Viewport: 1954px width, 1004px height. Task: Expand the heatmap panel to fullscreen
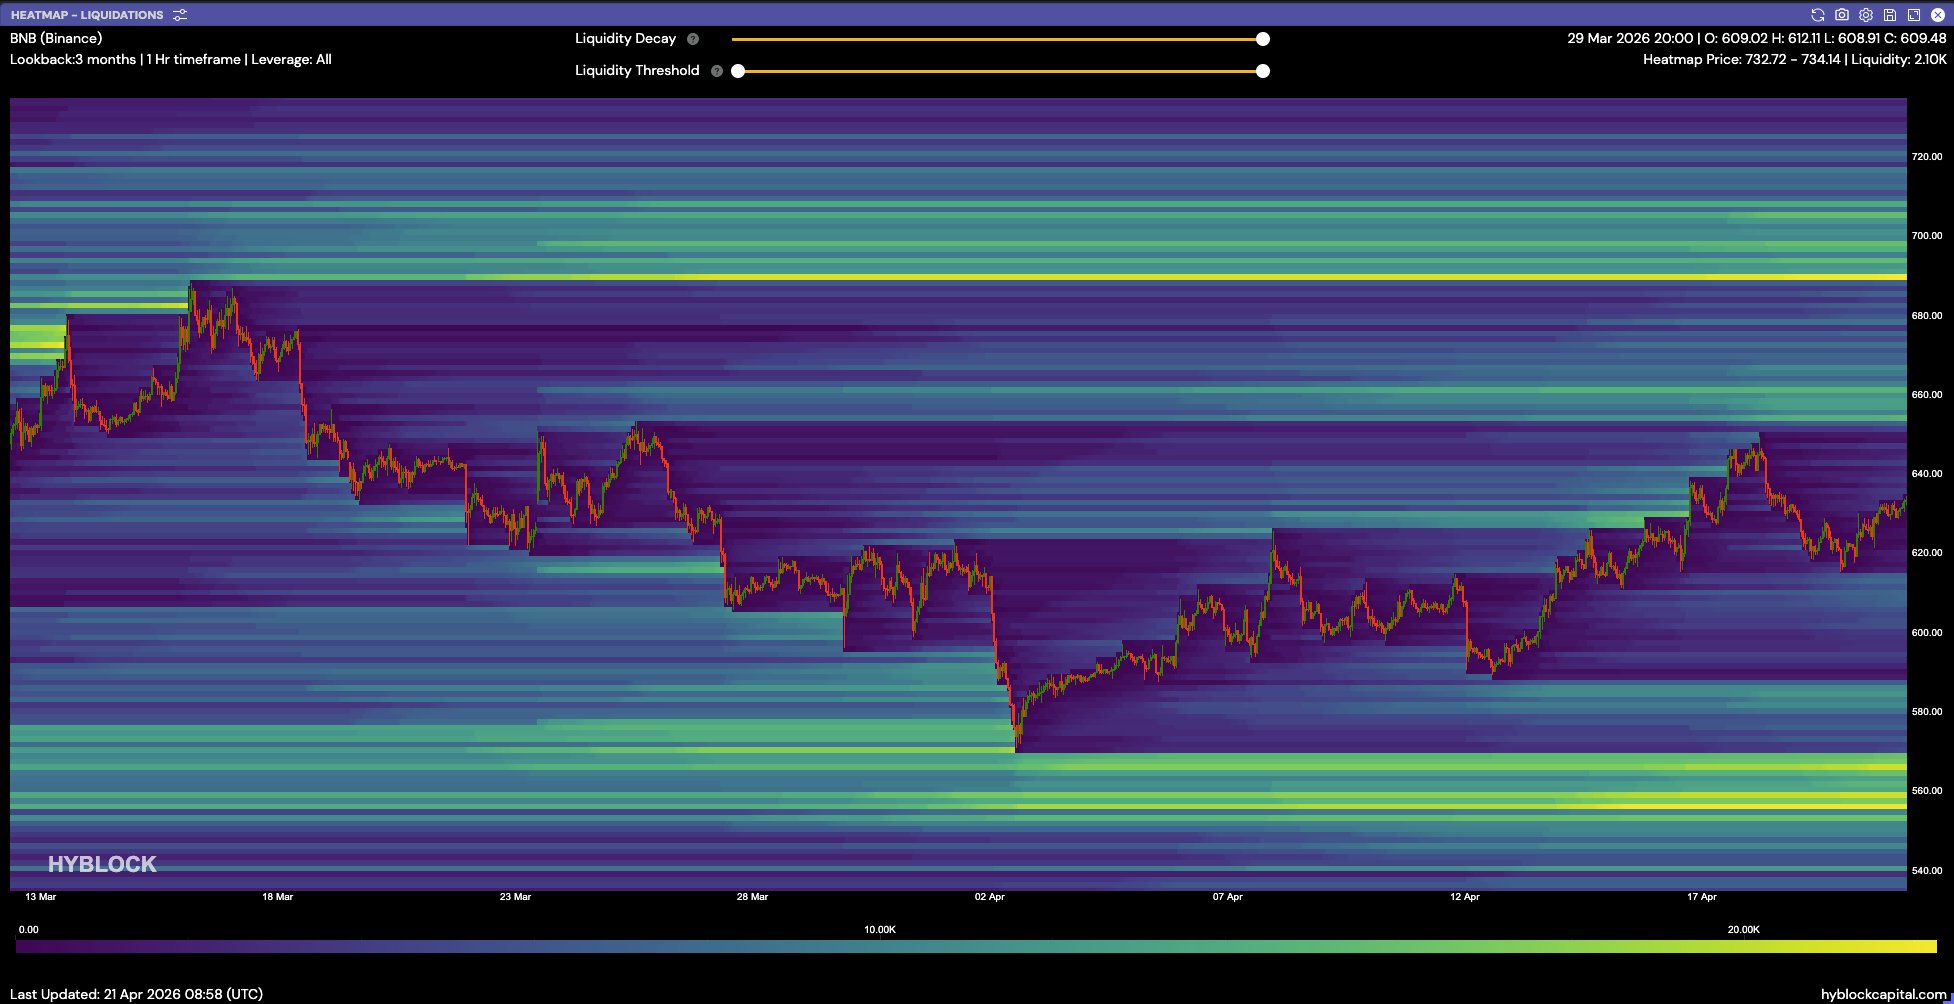pos(1913,15)
